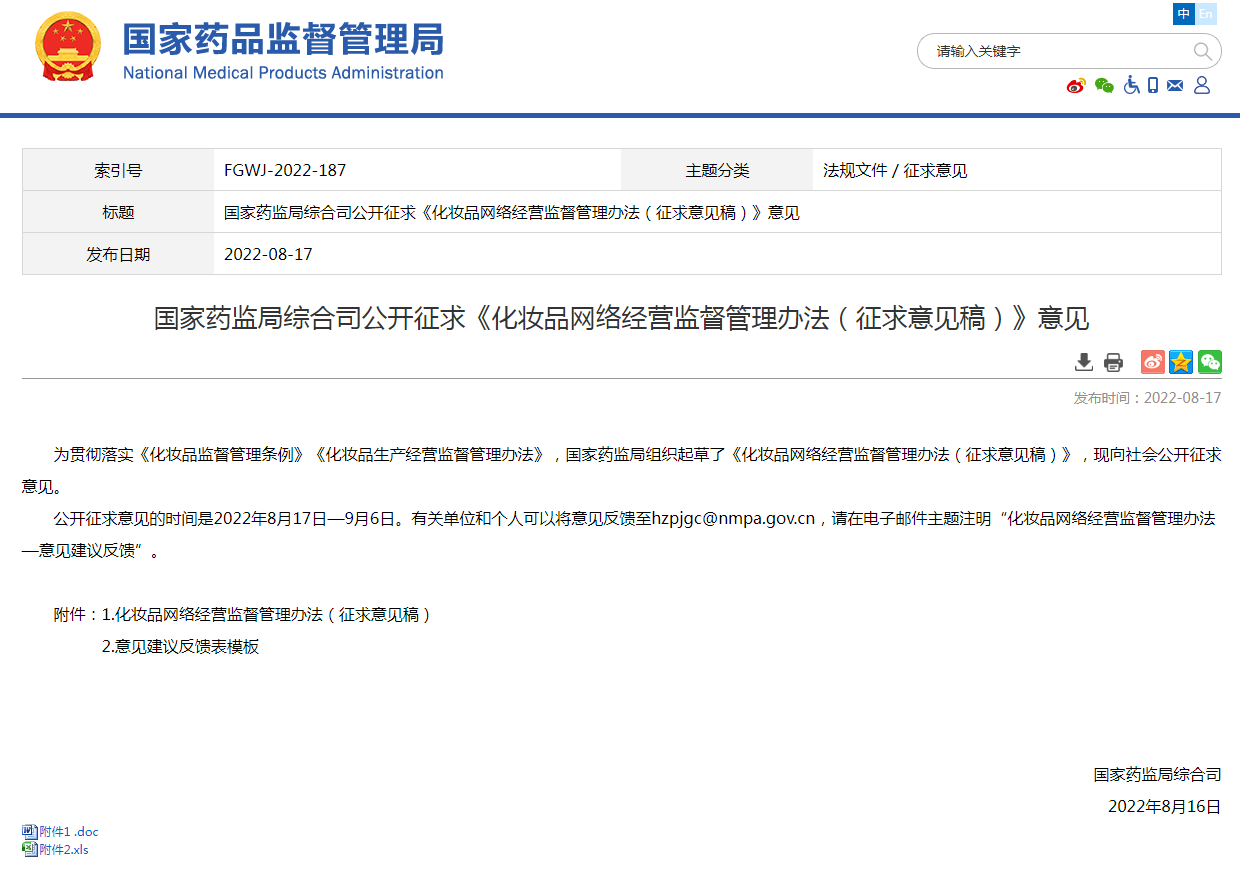Viewport: 1240px width, 873px height.
Task: Open attachment 附件1 .doc file
Action: (x=68, y=832)
